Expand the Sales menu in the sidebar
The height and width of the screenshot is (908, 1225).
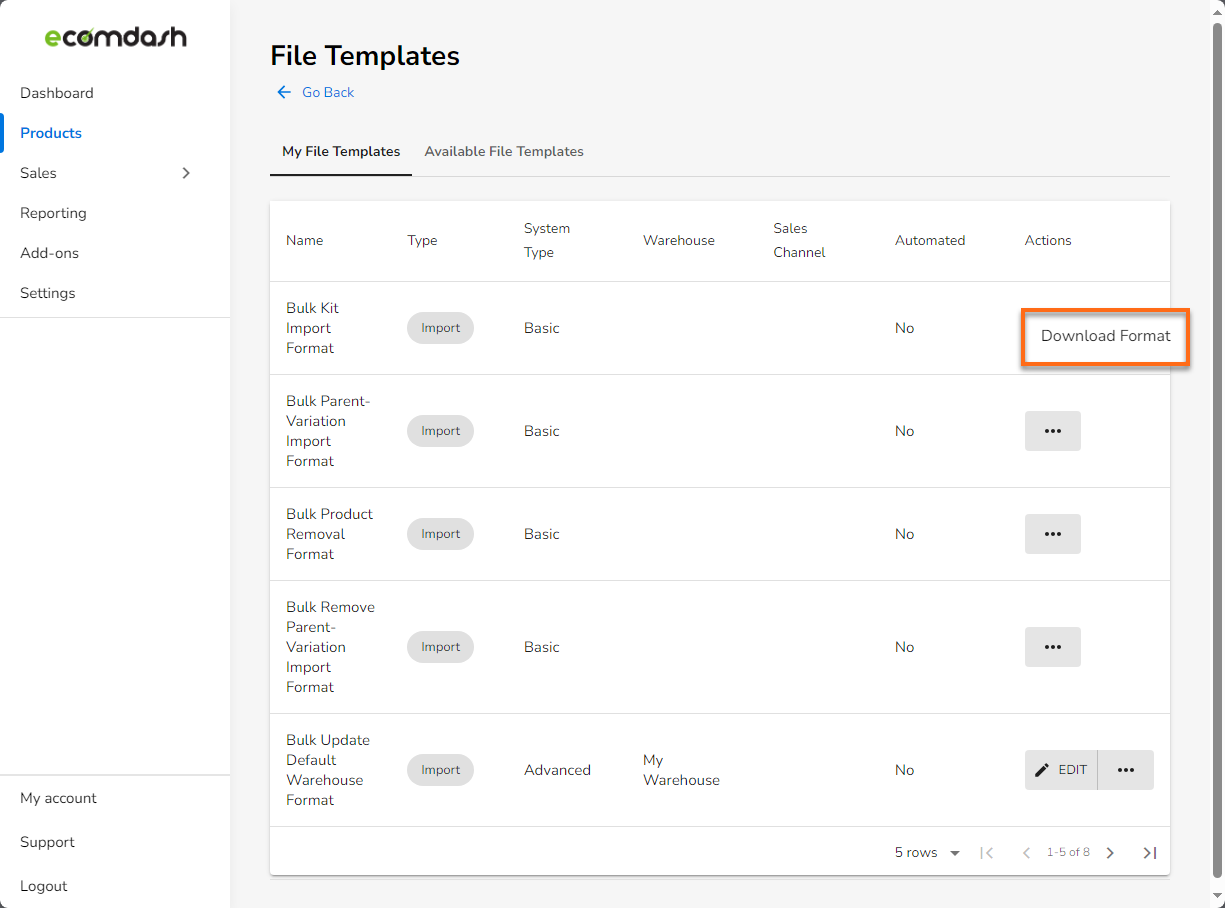(186, 172)
